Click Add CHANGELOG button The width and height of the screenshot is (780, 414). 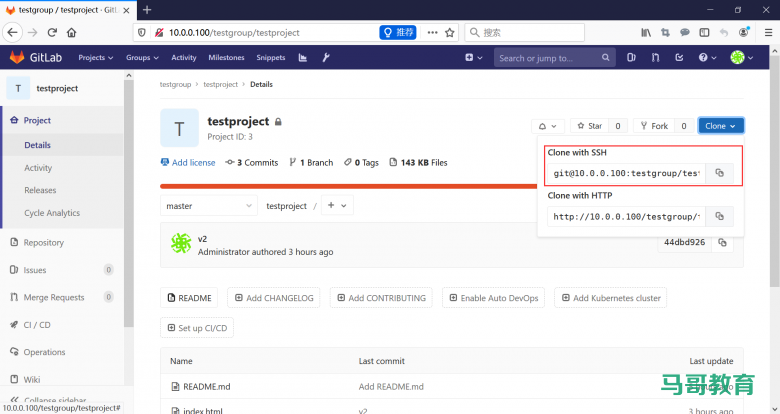pos(274,298)
